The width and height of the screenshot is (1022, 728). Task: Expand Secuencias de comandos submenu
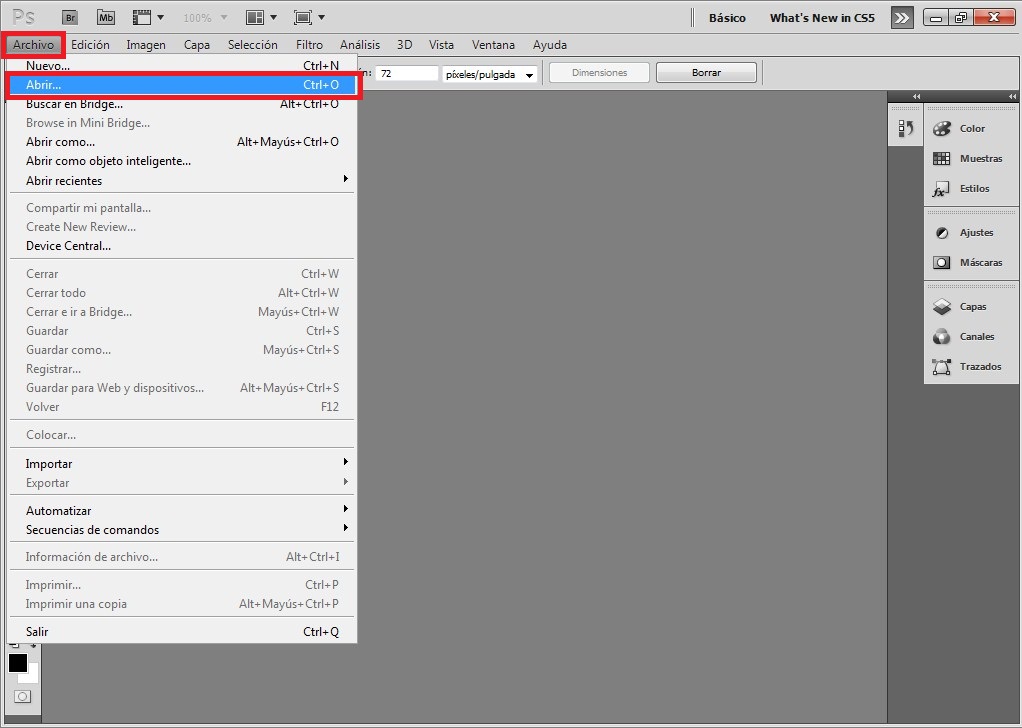tap(346, 528)
